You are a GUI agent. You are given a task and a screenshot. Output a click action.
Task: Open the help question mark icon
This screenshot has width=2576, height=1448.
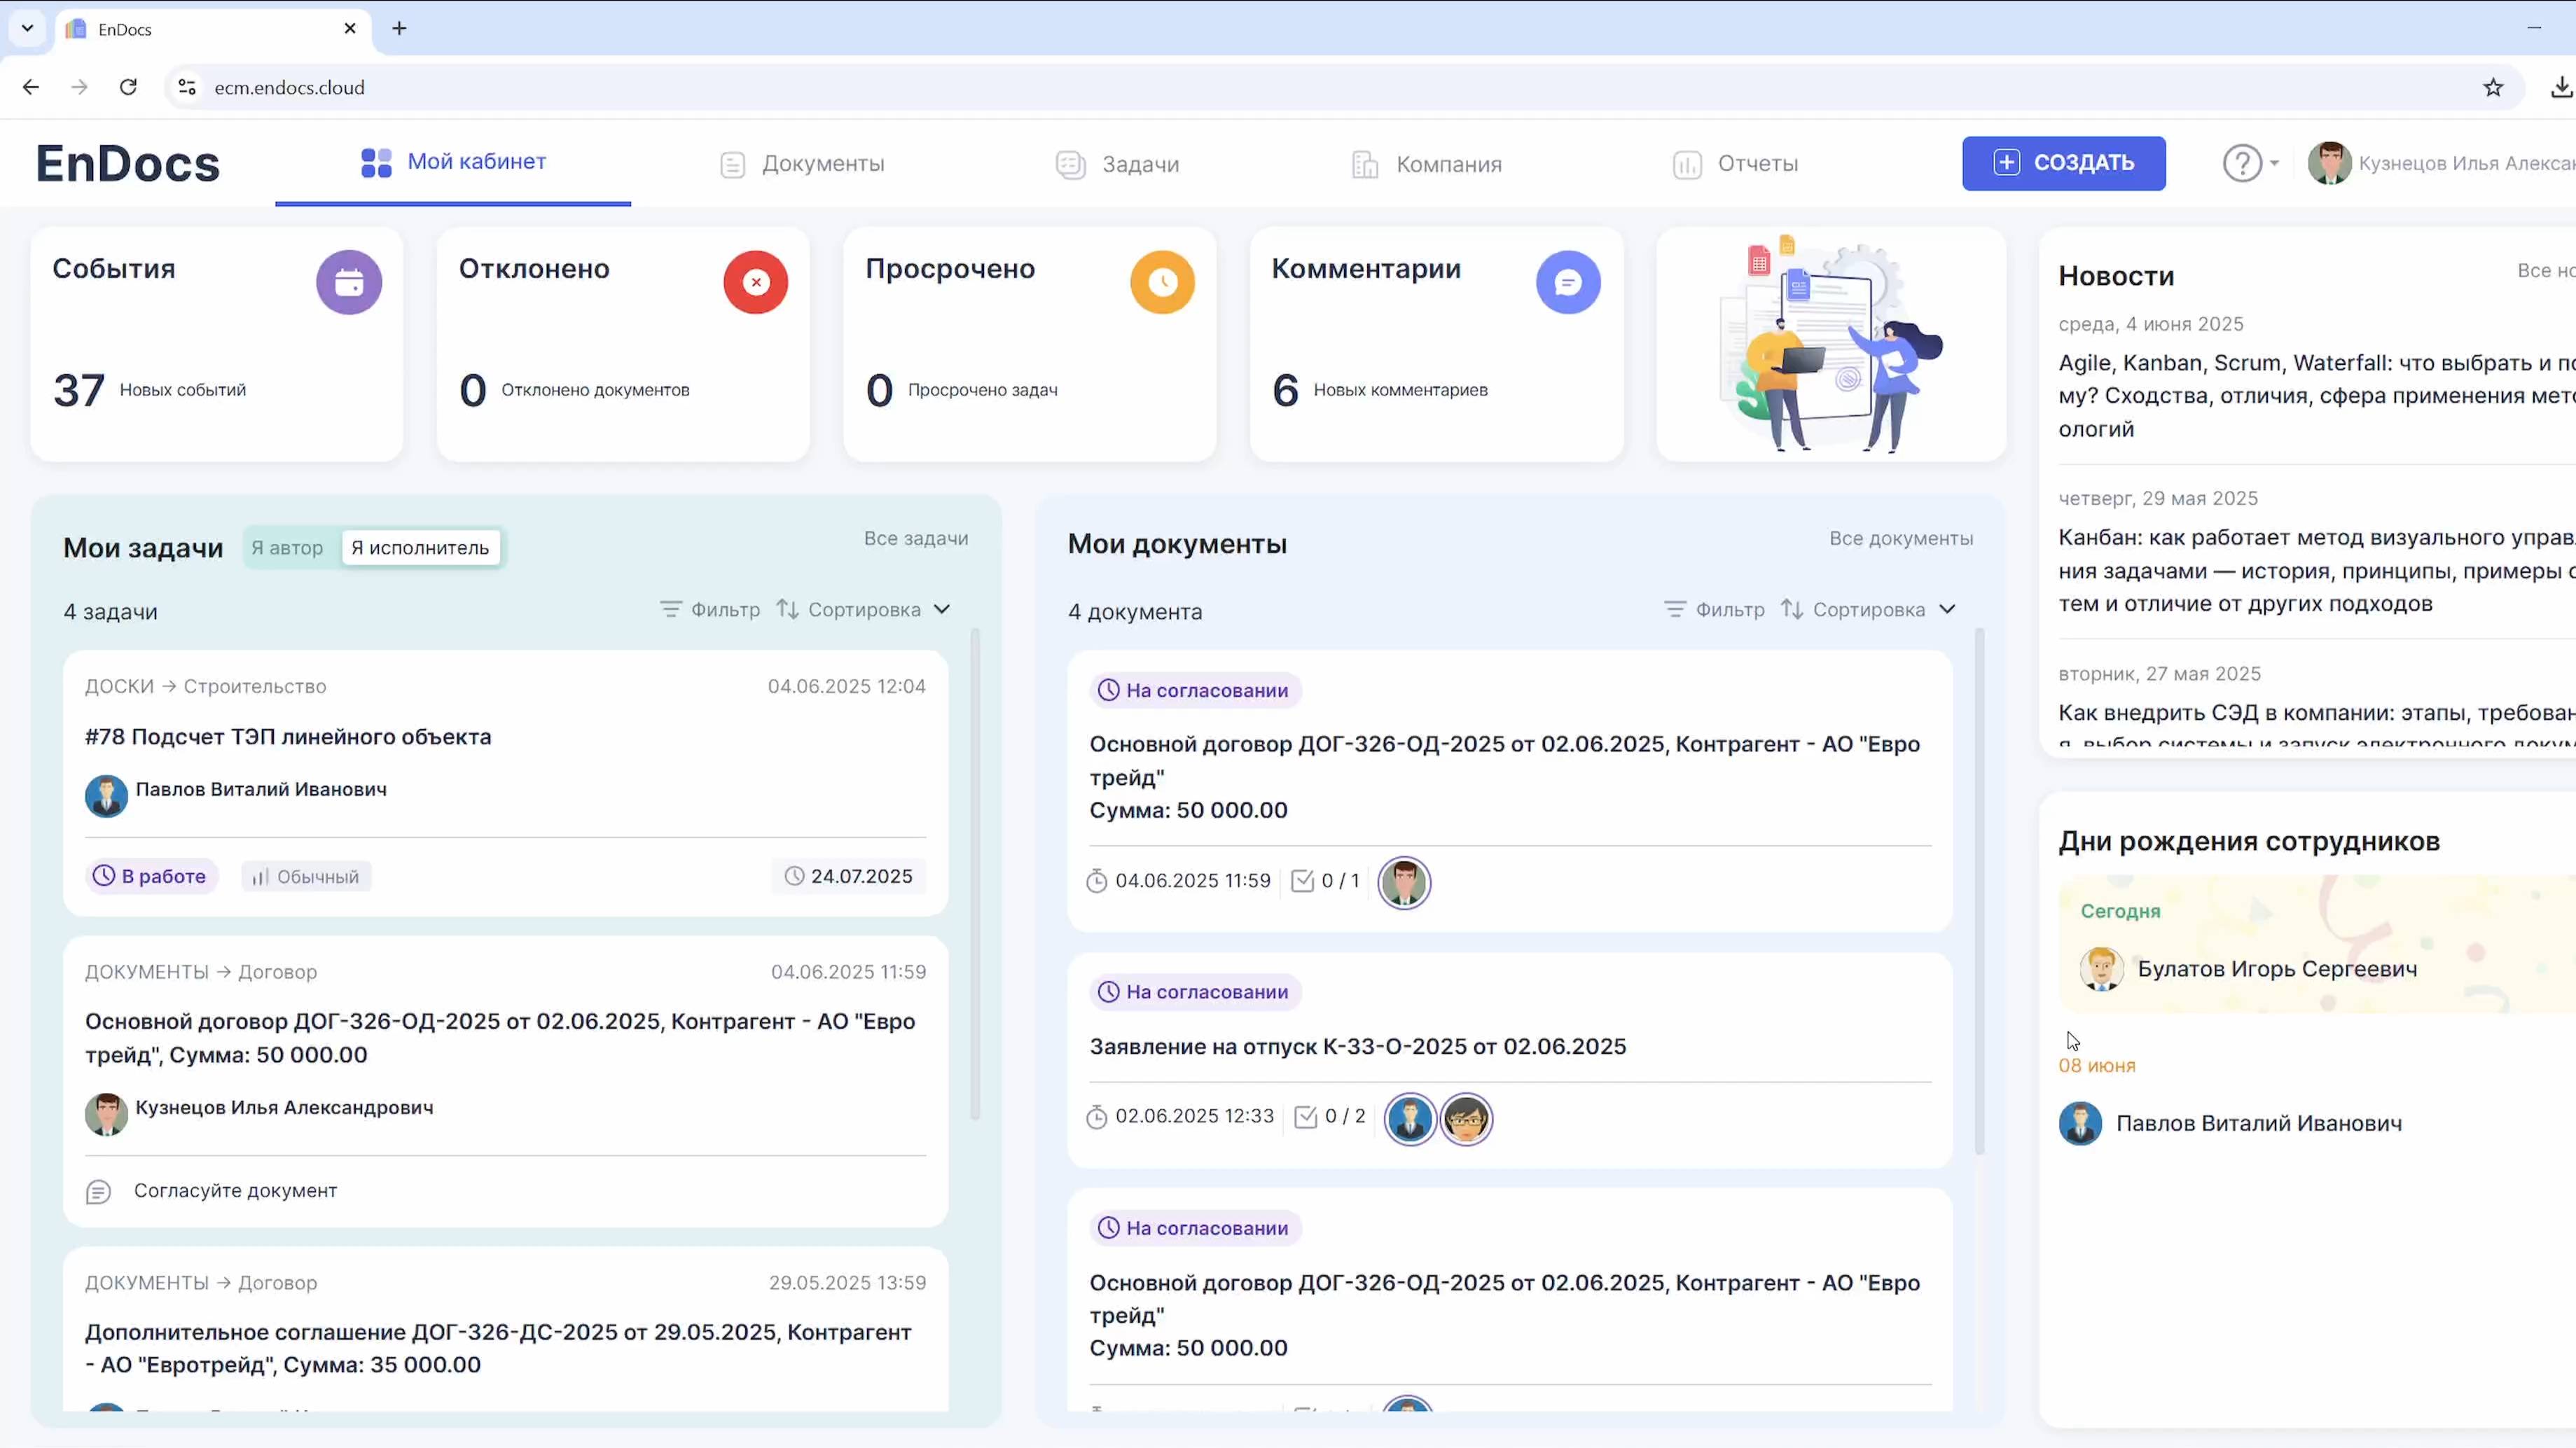coord(2242,163)
